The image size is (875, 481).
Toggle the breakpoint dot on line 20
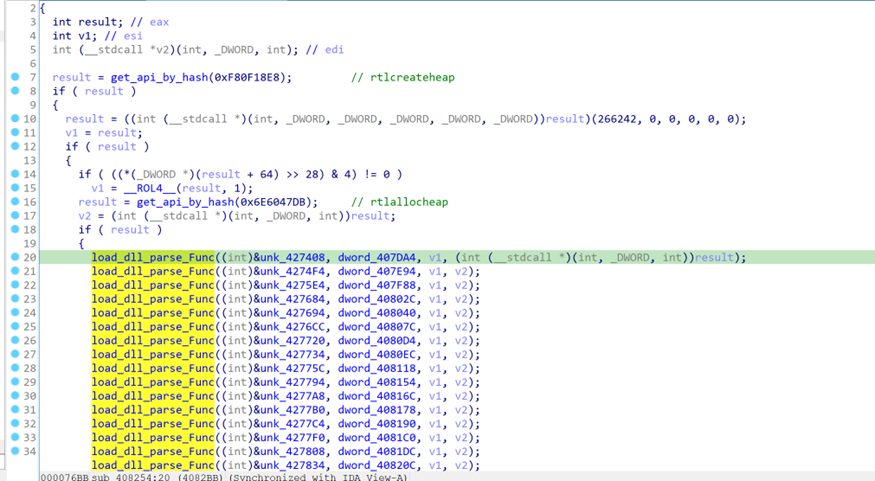point(15,257)
